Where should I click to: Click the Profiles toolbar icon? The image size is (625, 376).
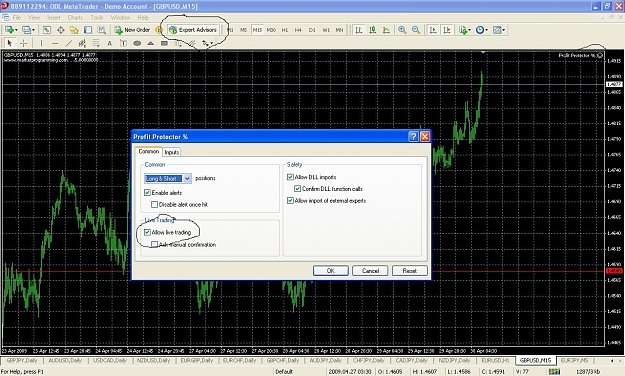(x=26, y=30)
